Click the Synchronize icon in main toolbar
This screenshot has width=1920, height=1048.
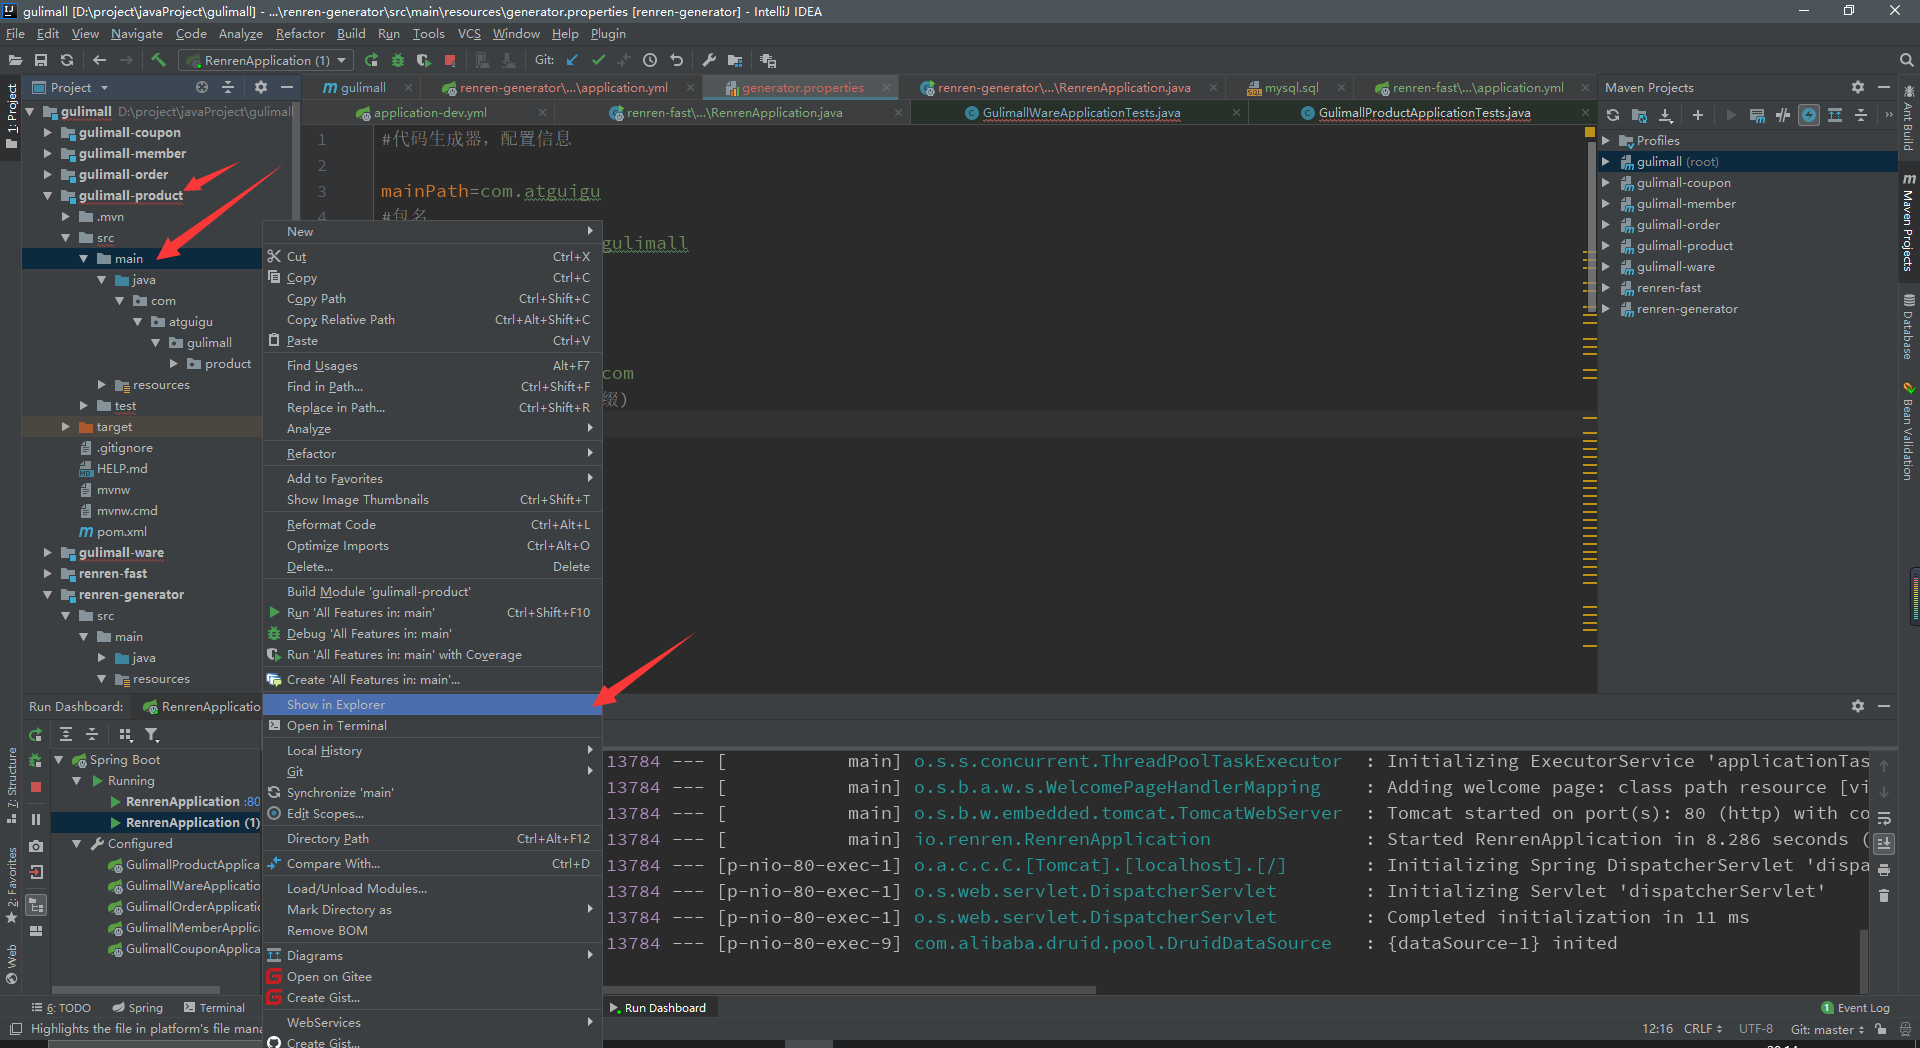pos(67,60)
